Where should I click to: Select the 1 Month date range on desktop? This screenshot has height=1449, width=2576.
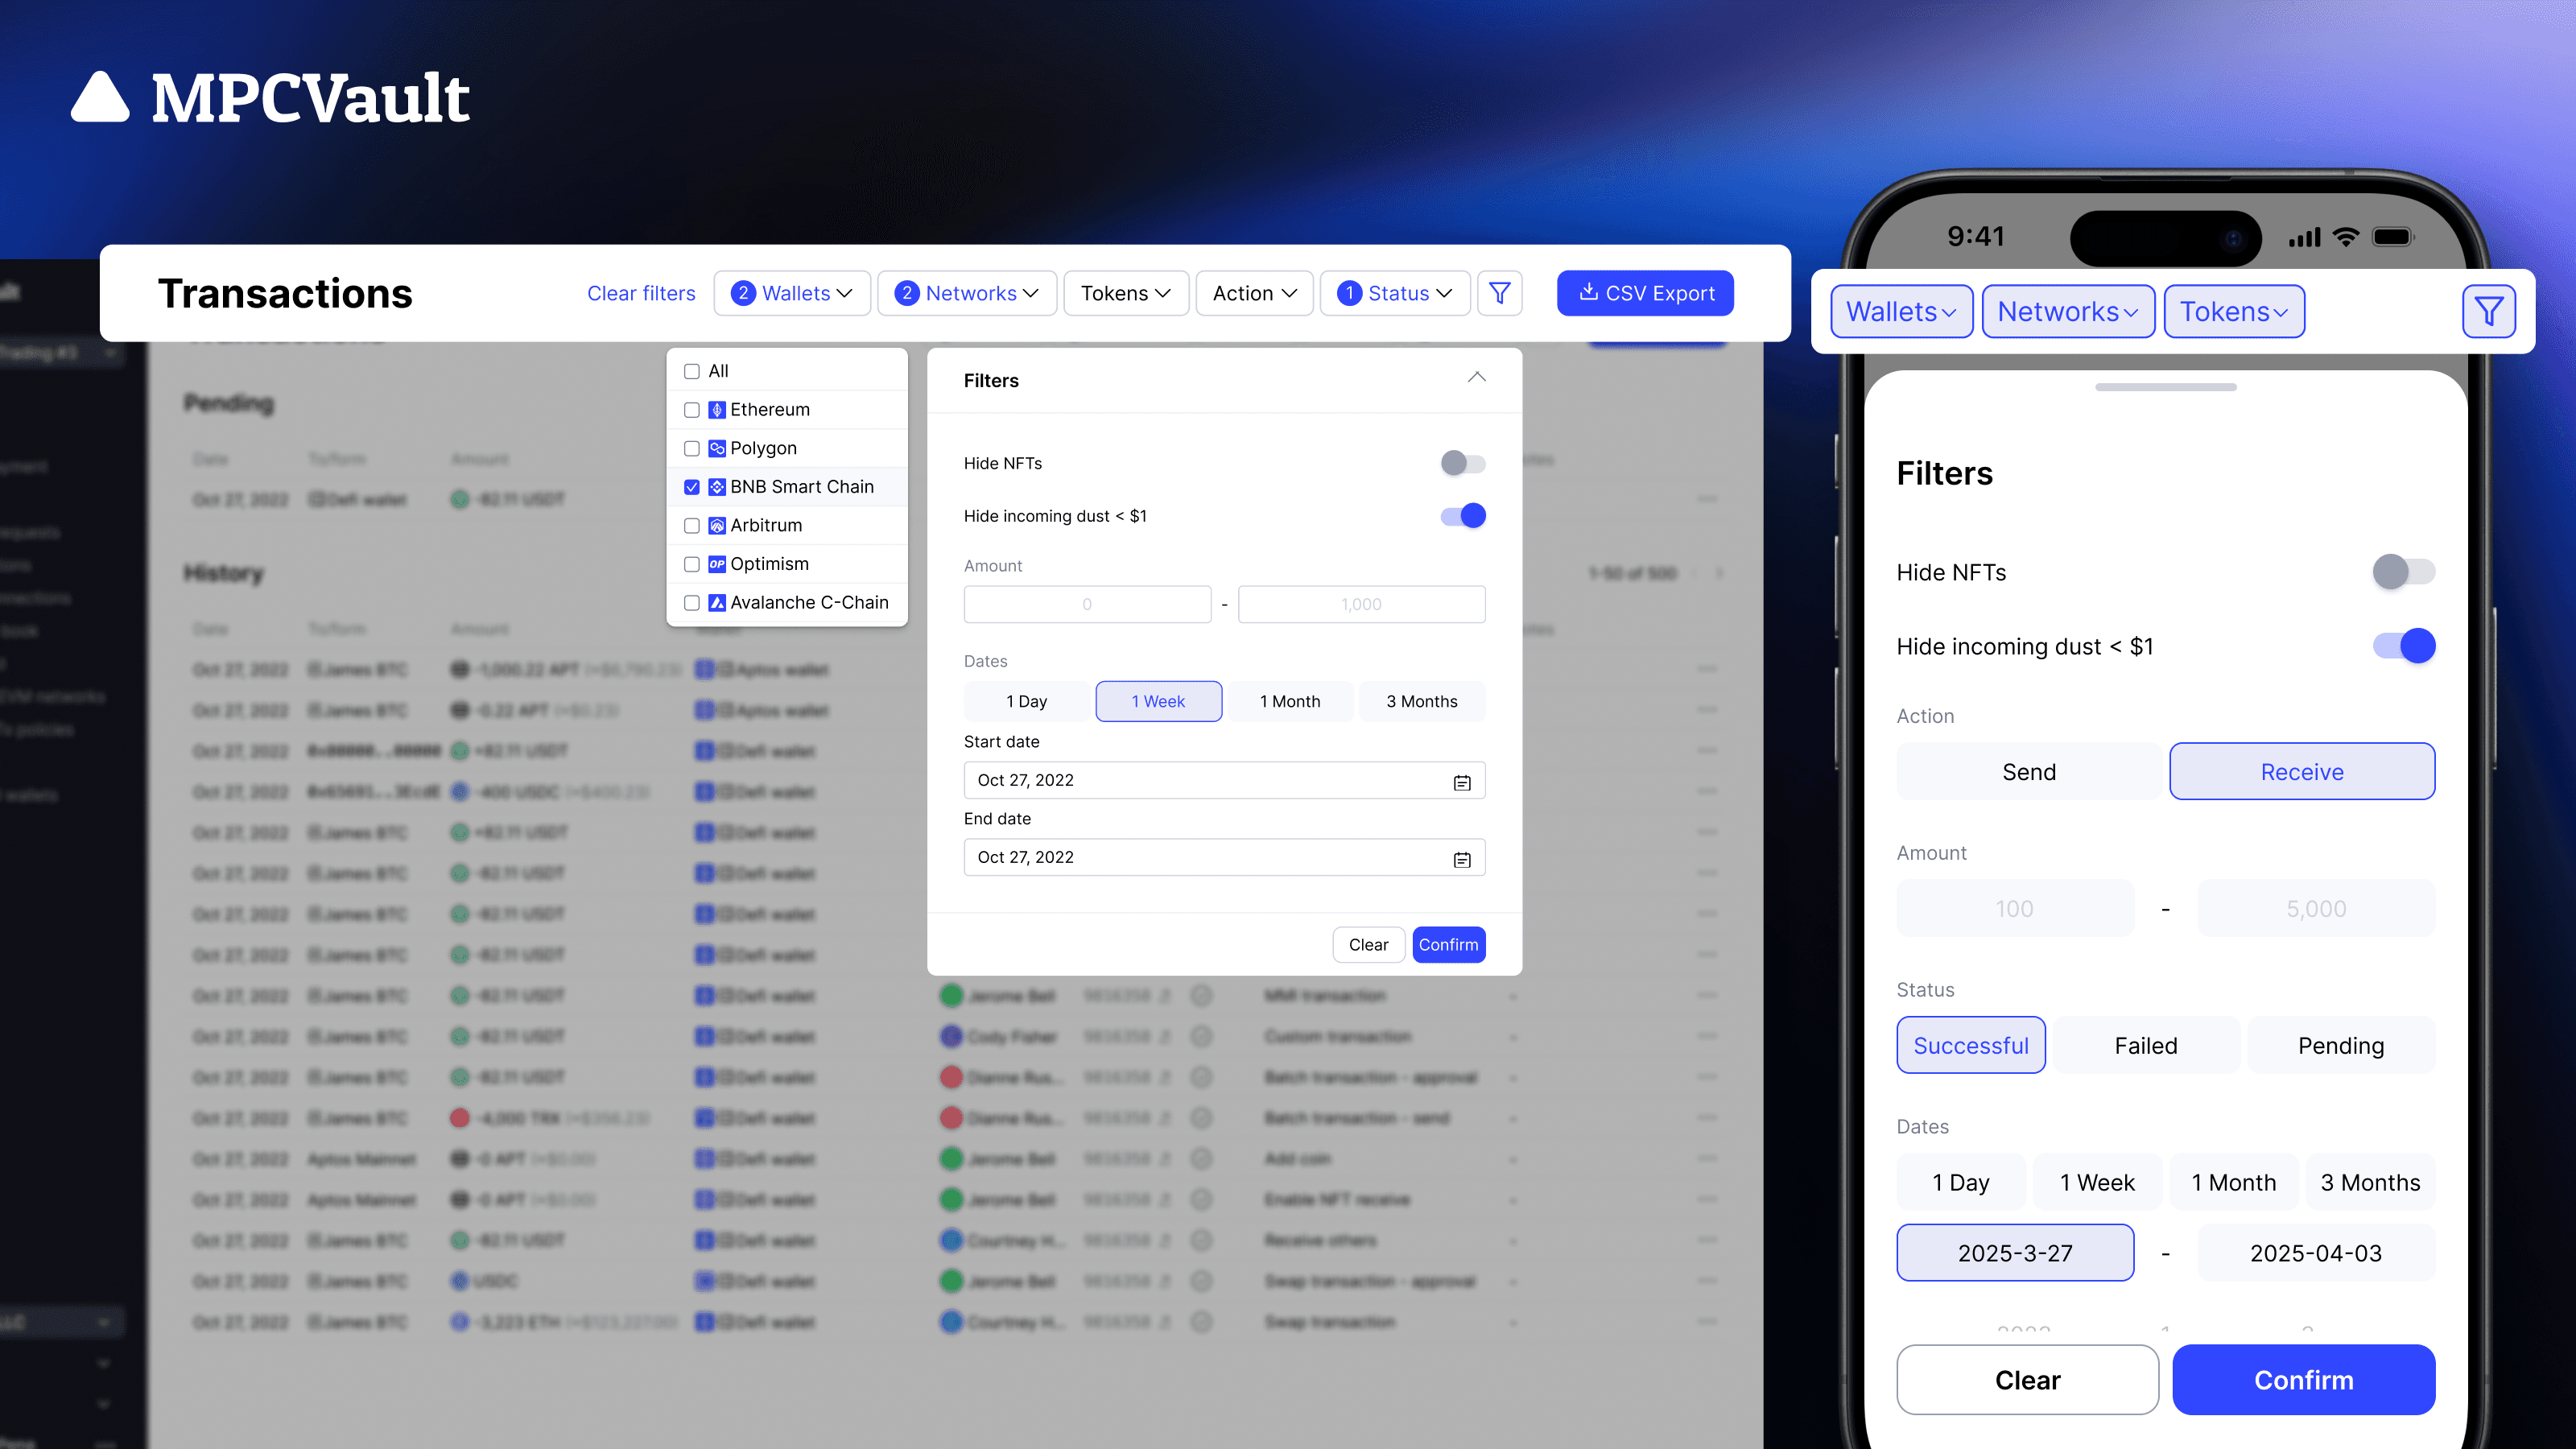(x=1290, y=701)
